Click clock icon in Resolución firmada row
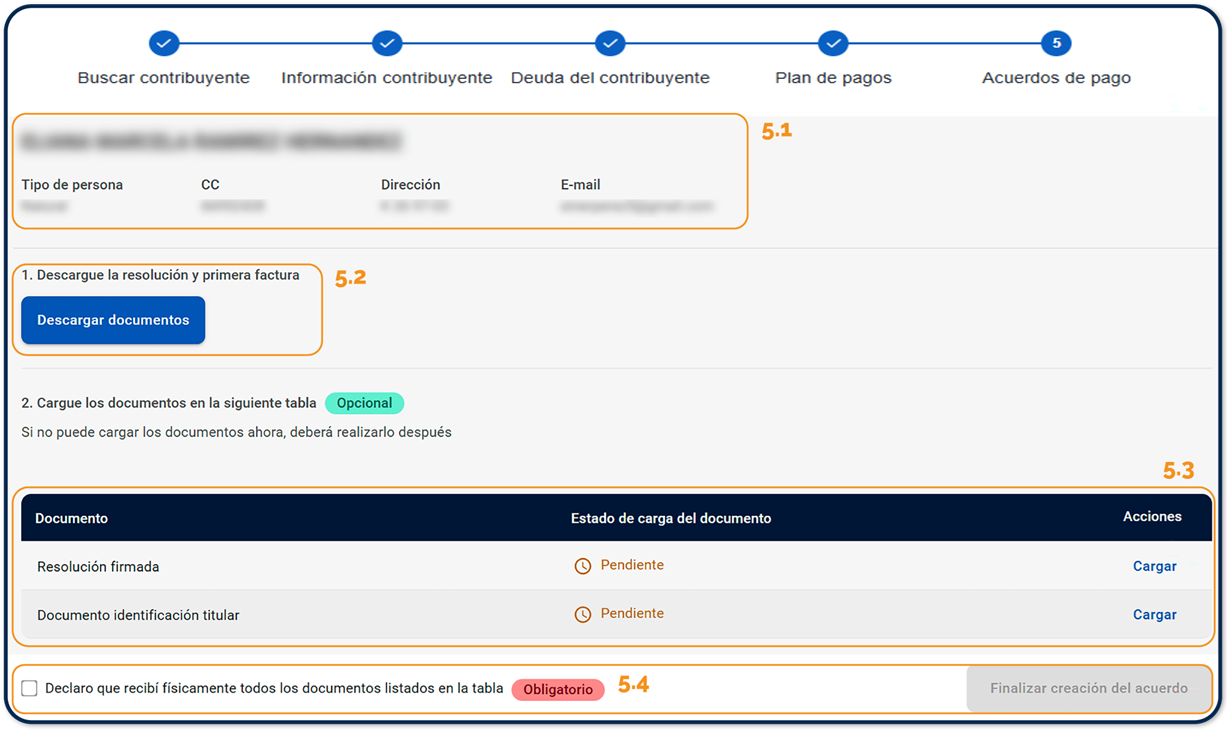The height and width of the screenshot is (731, 1227). tap(583, 567)
